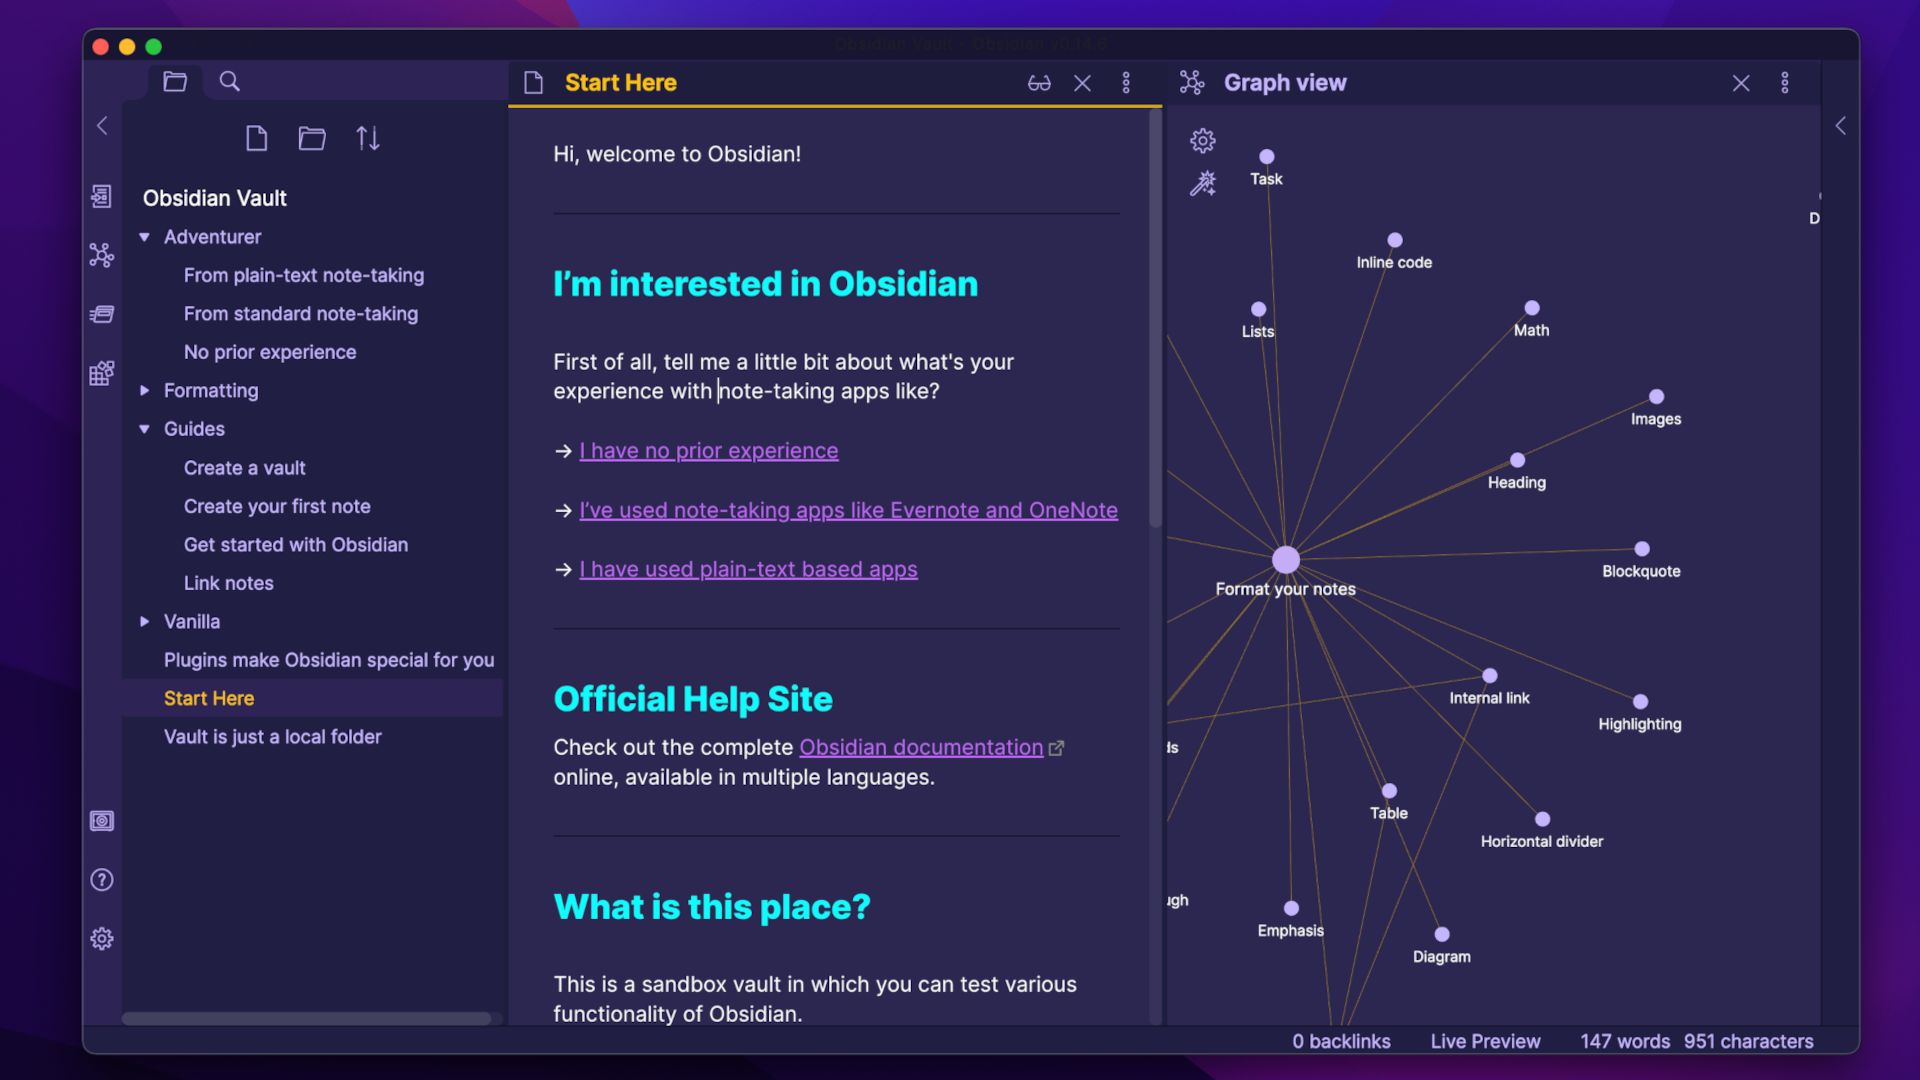Open the graph view from the left ribbon
Screen dimensions: 1920x1080
101,255
